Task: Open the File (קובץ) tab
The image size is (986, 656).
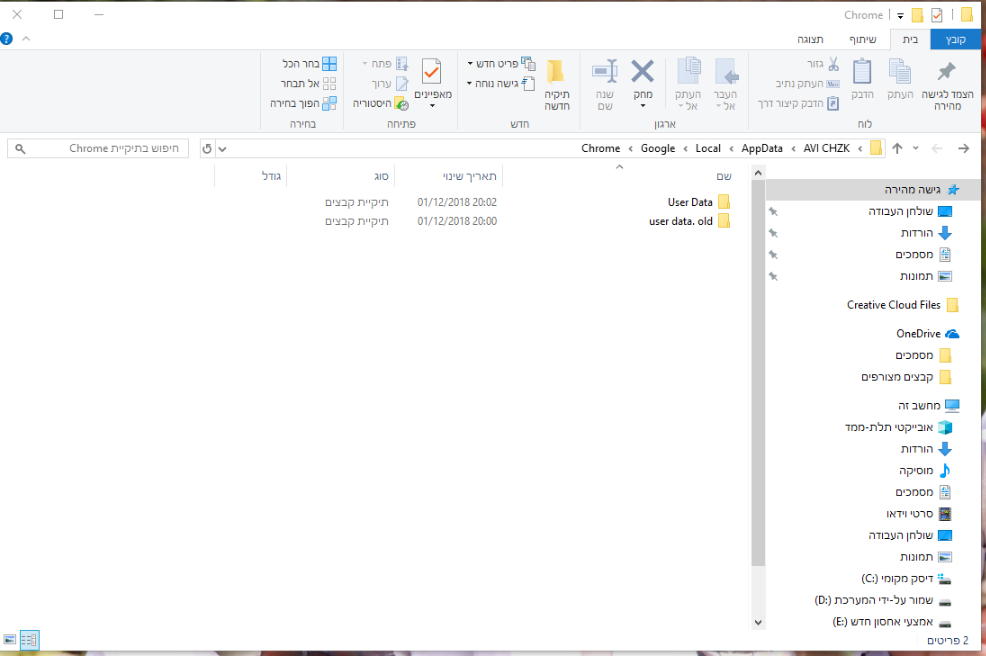Action: tap(955, 40)
